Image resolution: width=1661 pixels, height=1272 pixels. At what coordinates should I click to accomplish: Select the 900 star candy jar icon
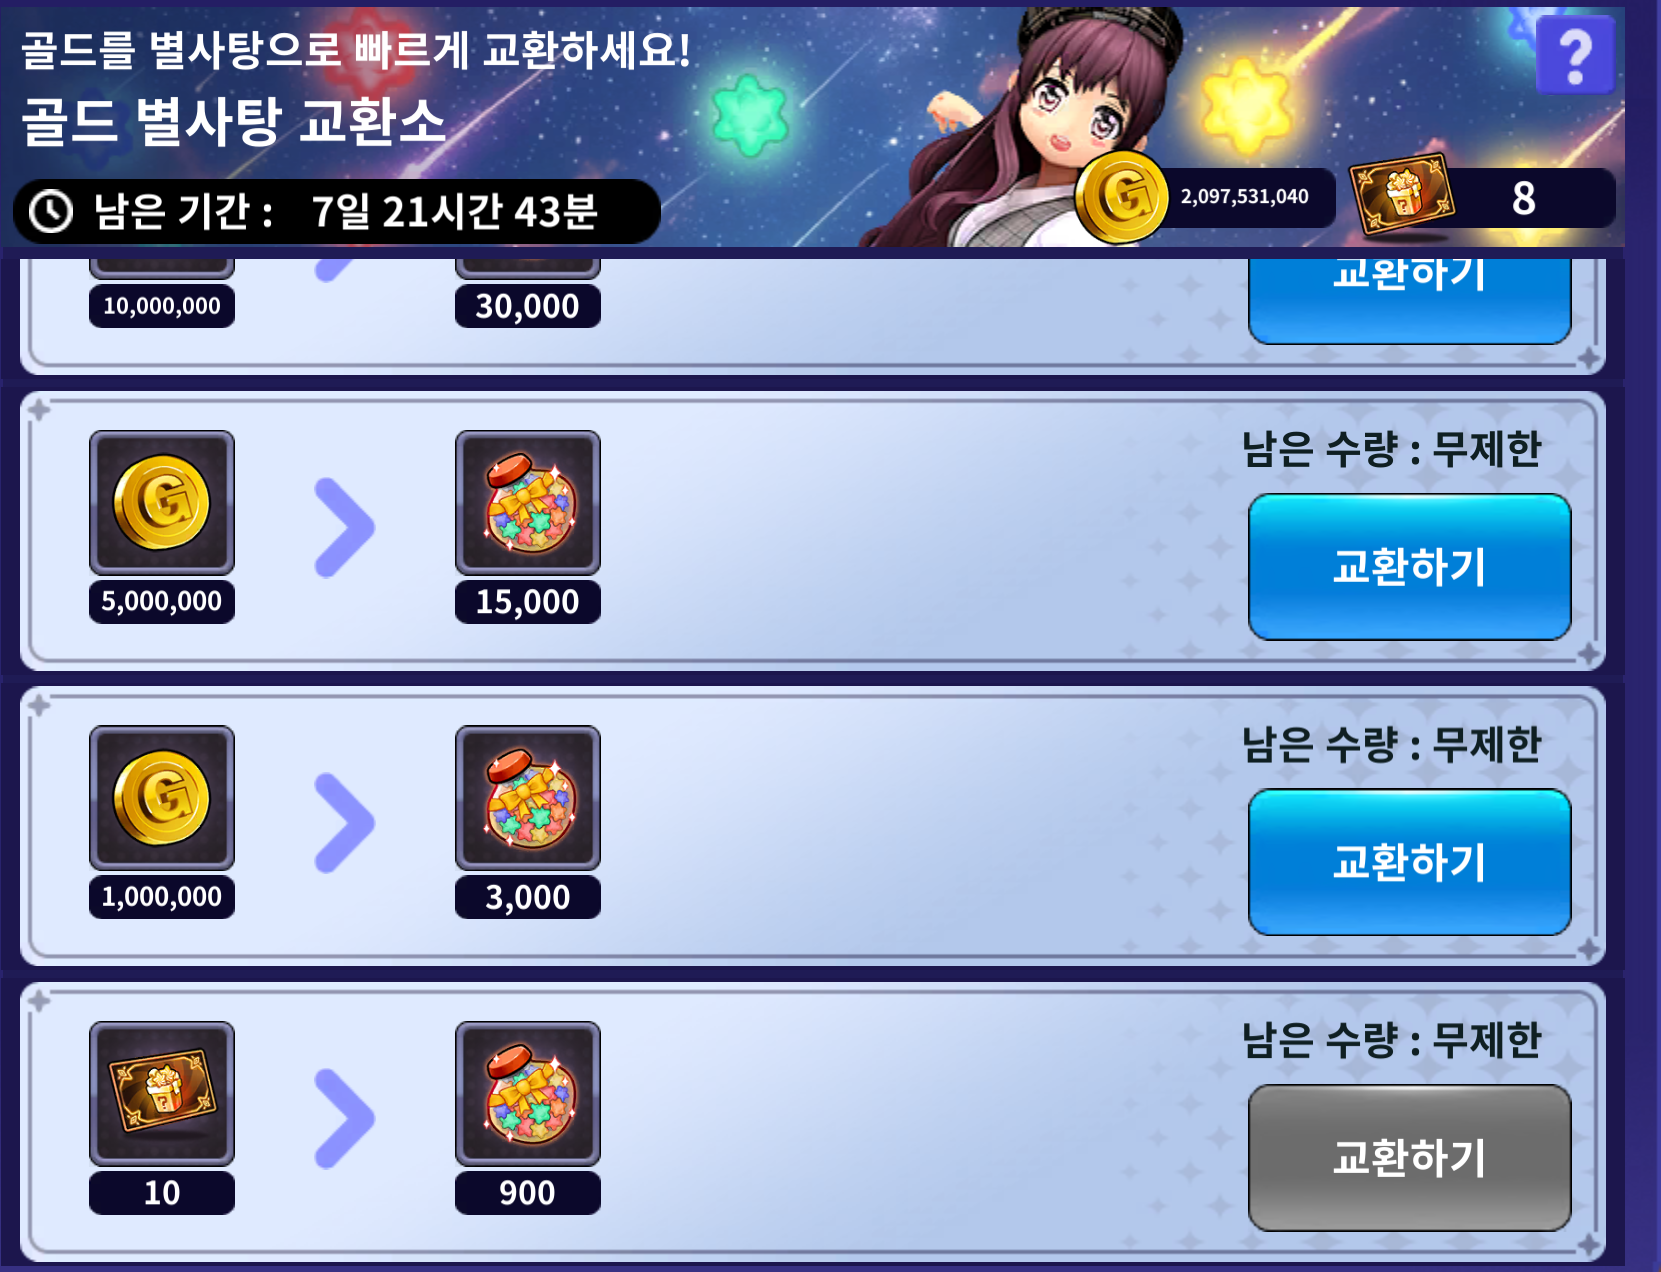click(528, 1093)
